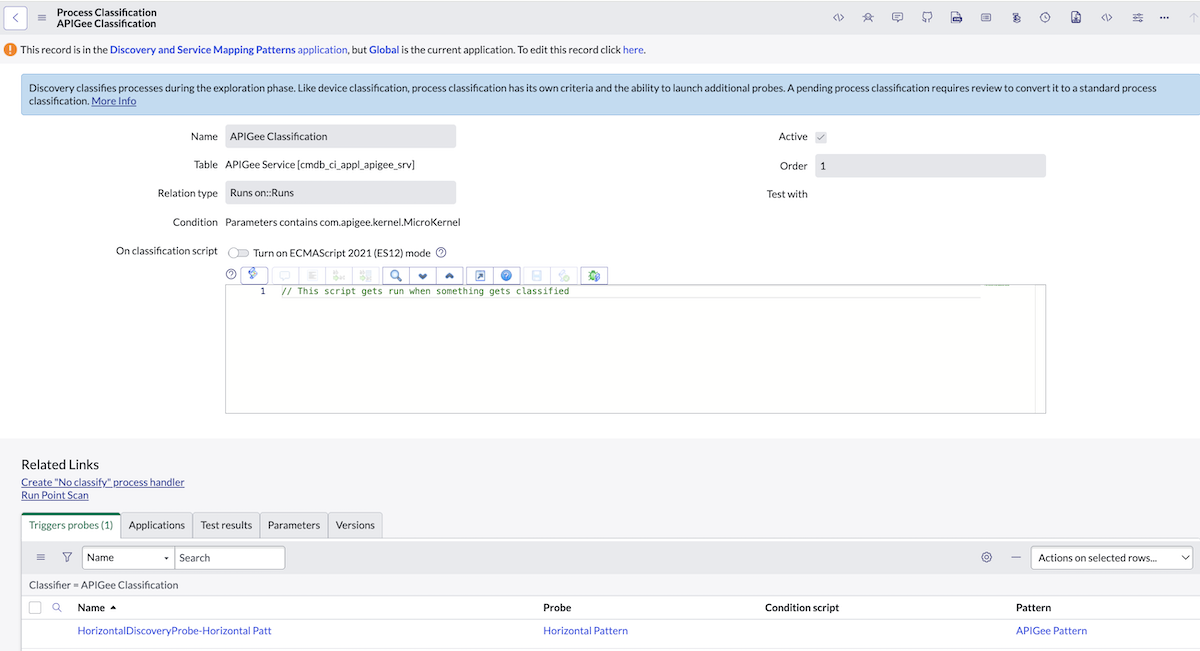The height and width of the screenshot is (651, 1200).
Task: Click the disabled save icon in script toolbar
Action: [537, 275]
